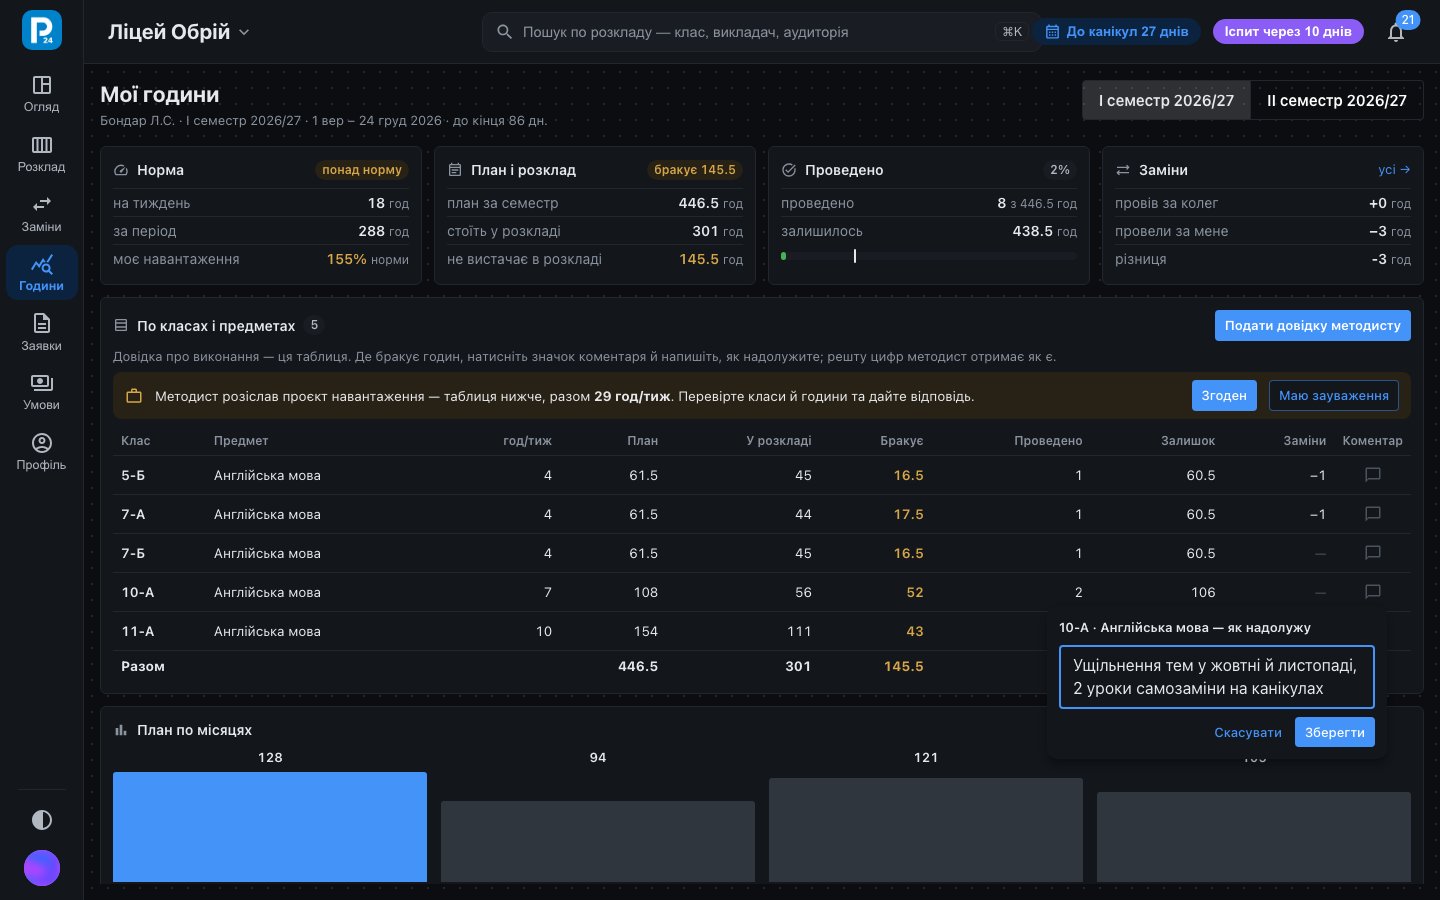Screen dimensions: 1440x900
Task: Click the У розкладі column header
Action: coord(779,441)
